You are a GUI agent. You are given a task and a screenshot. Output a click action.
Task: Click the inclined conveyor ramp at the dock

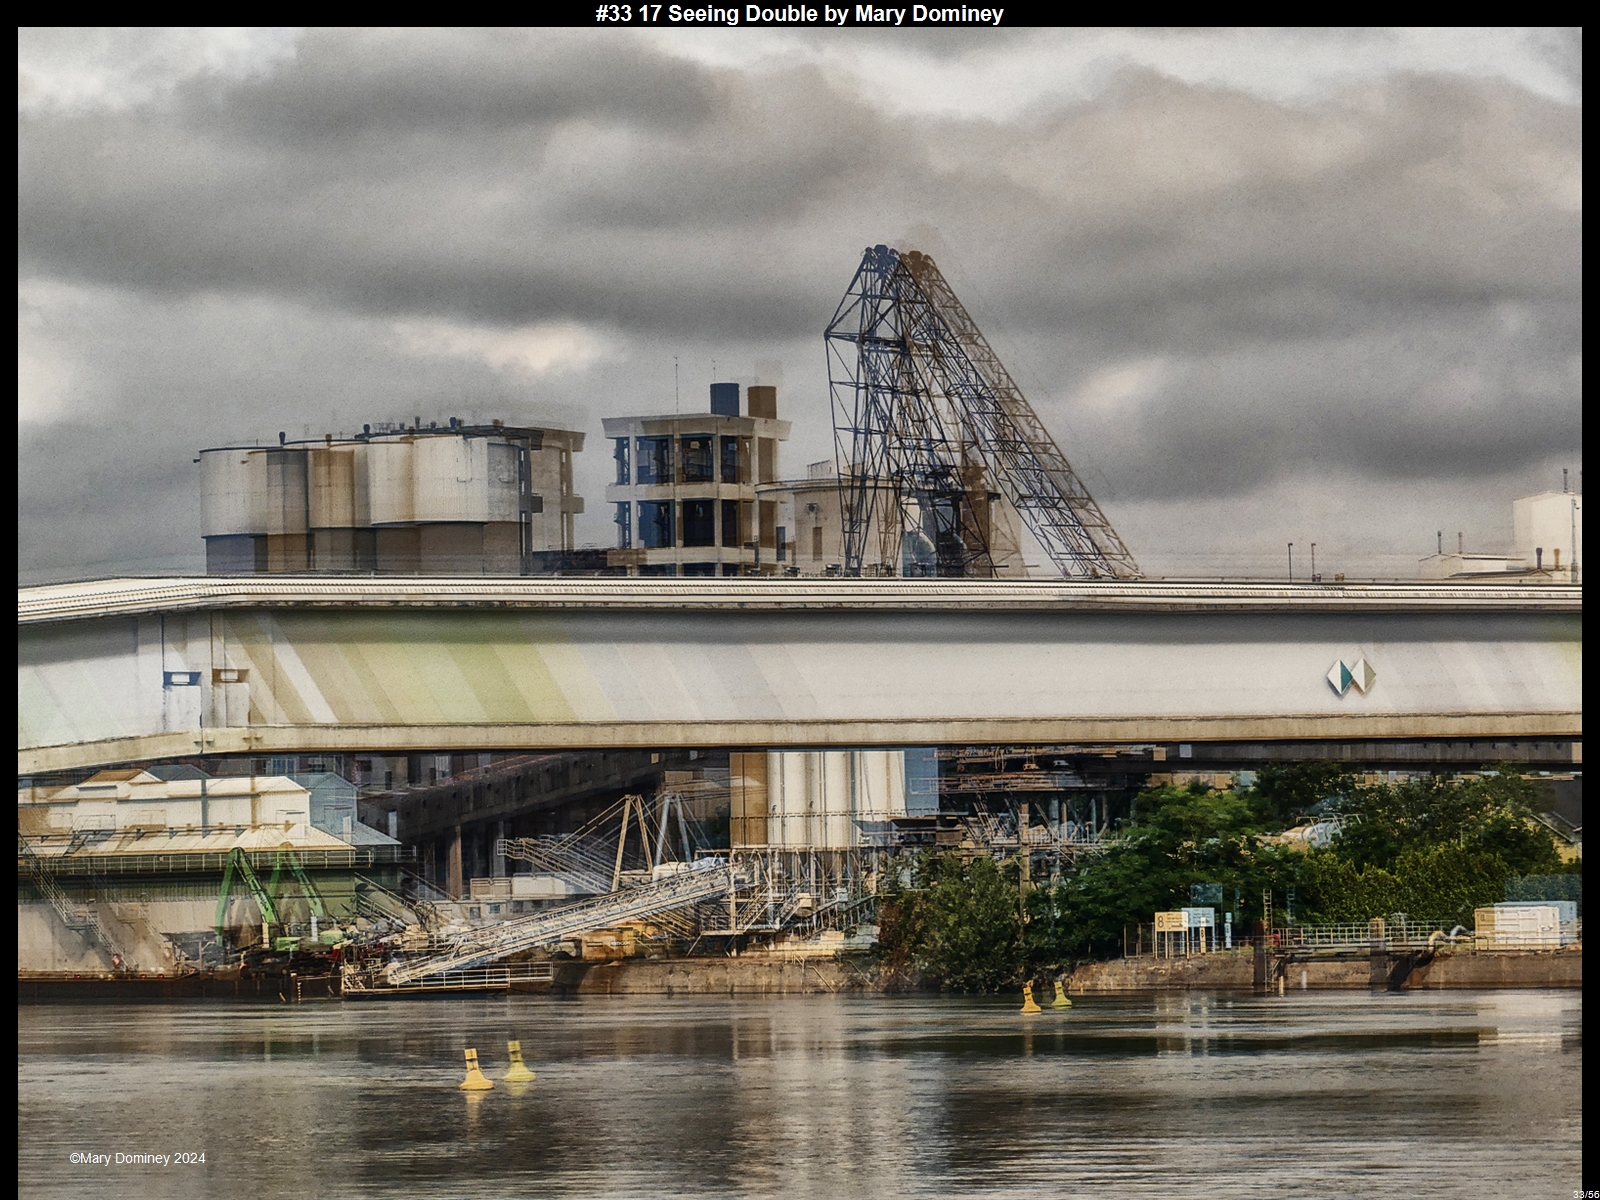(x=560, y=925)
